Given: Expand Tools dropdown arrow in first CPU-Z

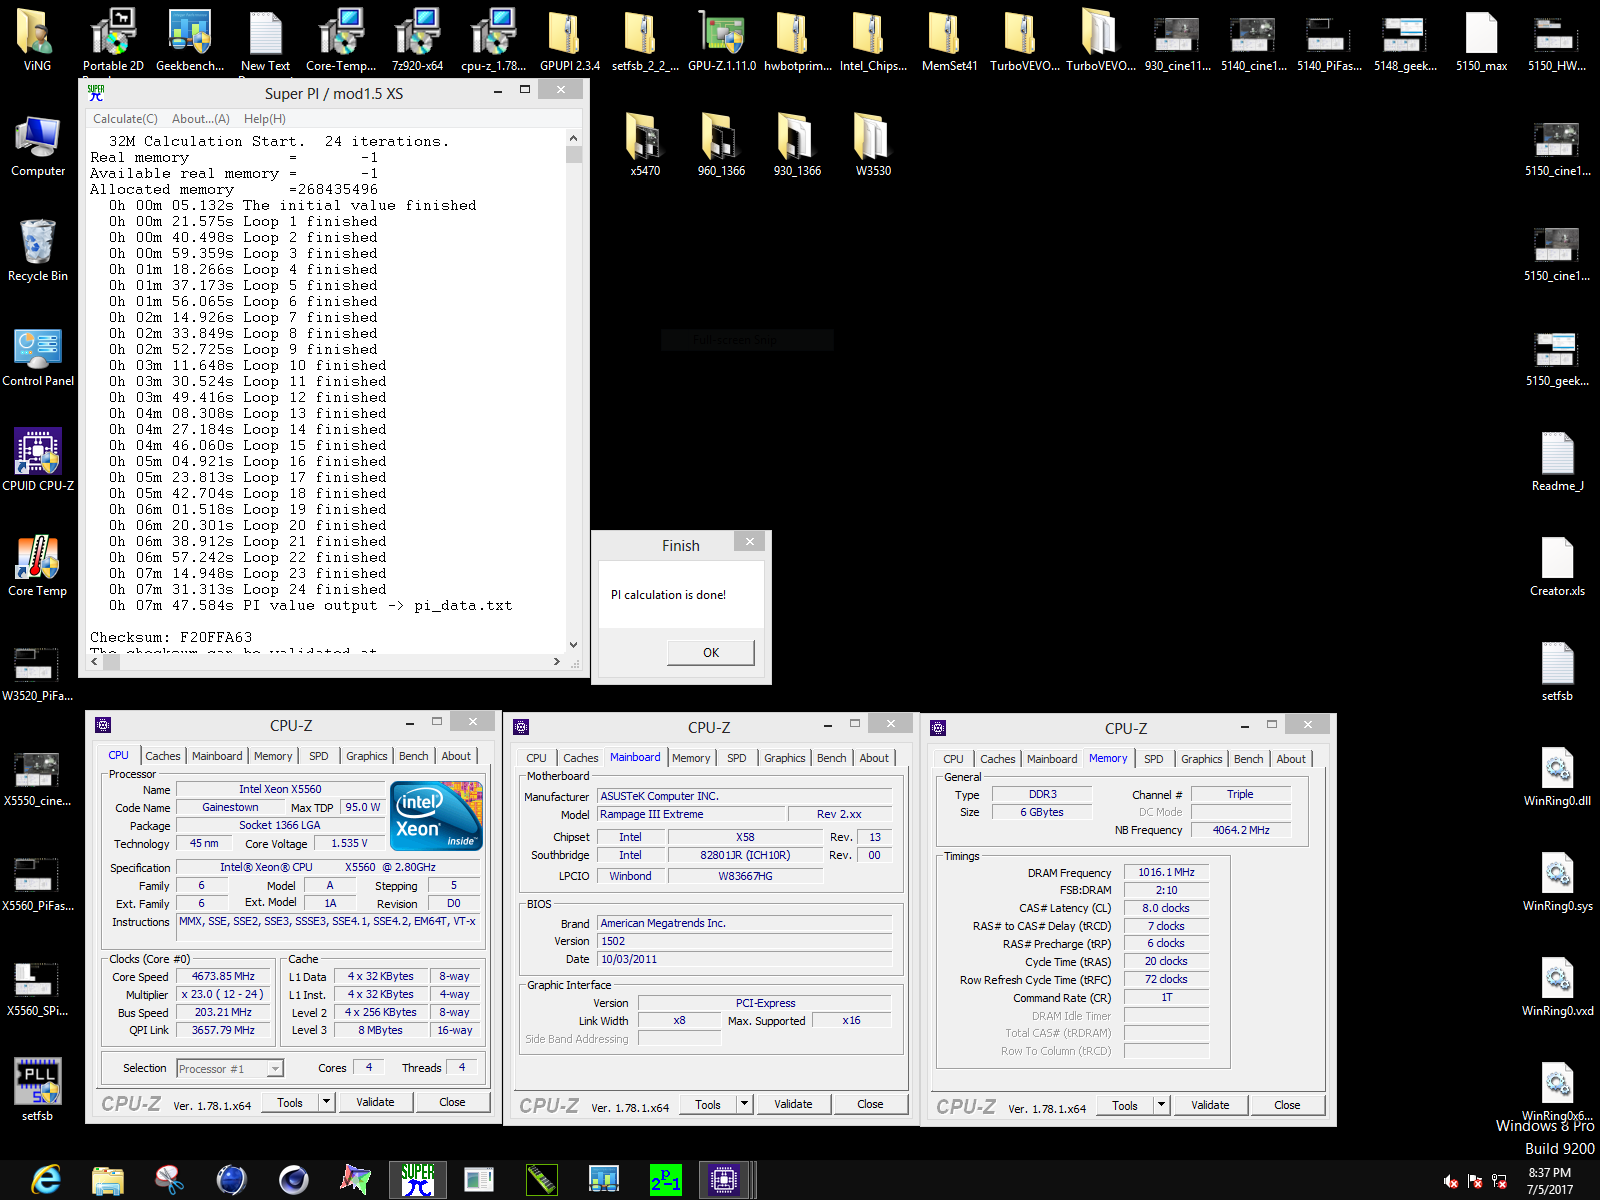Looking at the screenshot, I should point(326,1102).
